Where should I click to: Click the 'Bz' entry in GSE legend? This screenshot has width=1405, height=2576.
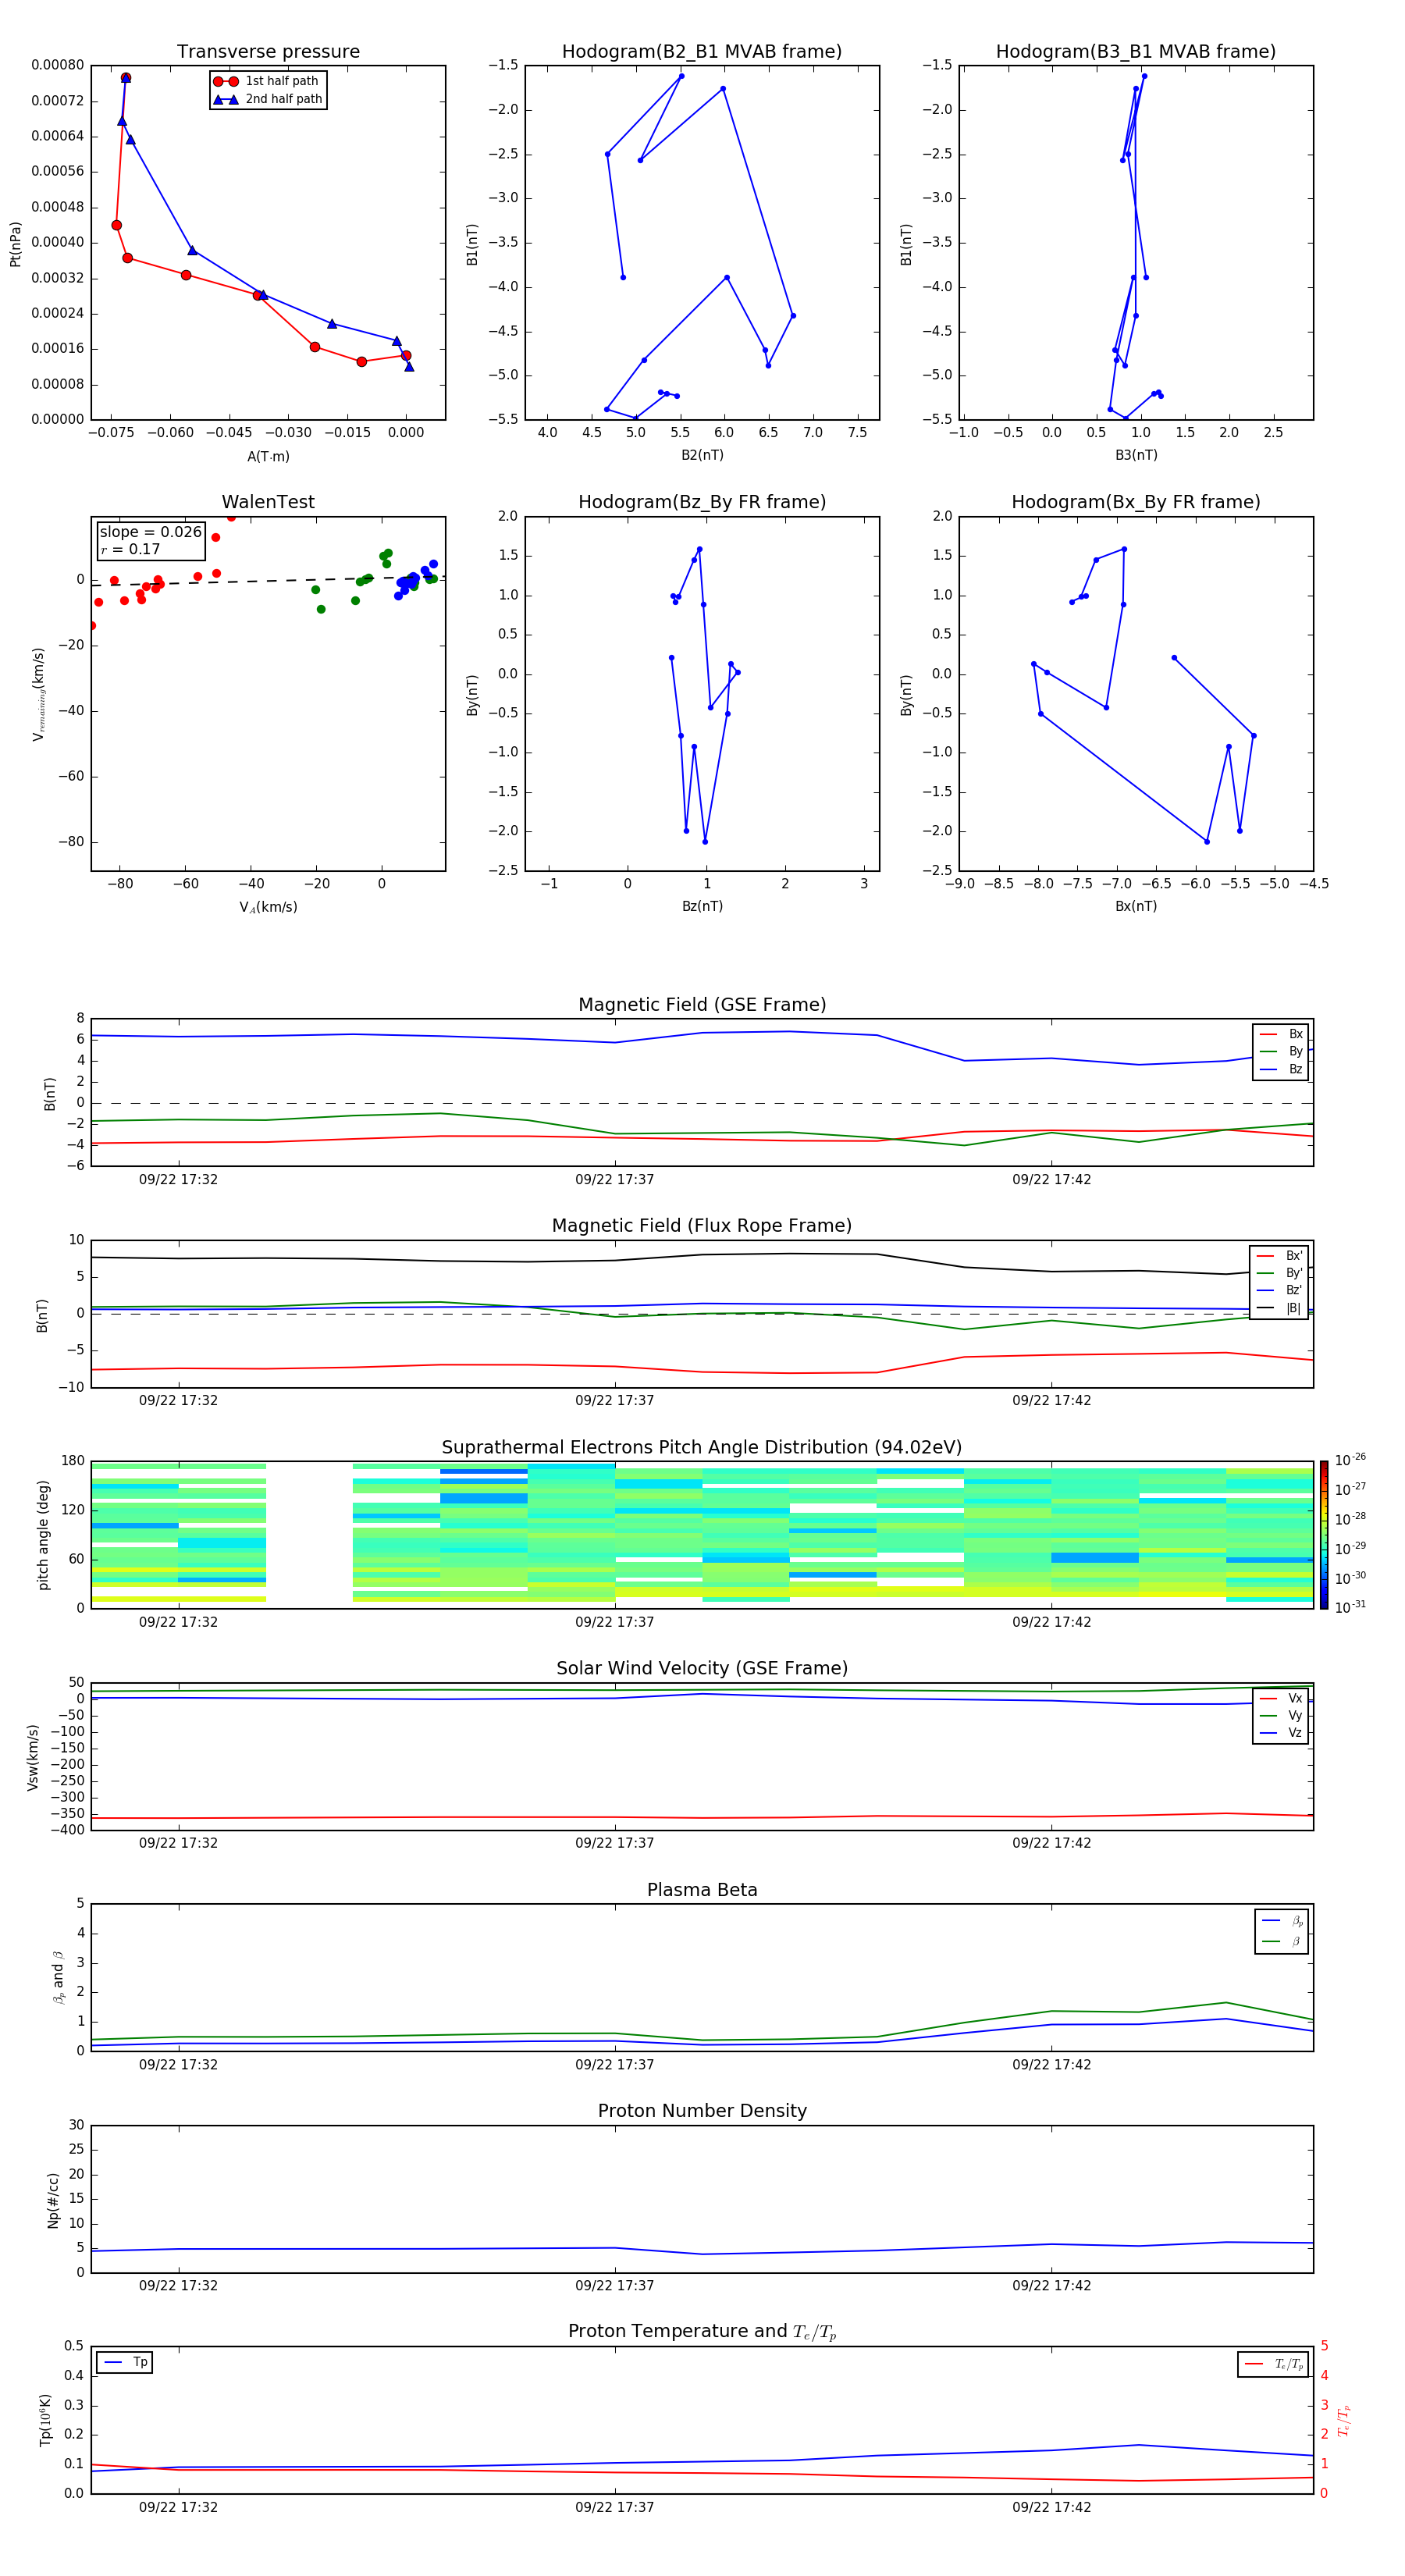[x=1281, y=1069]
